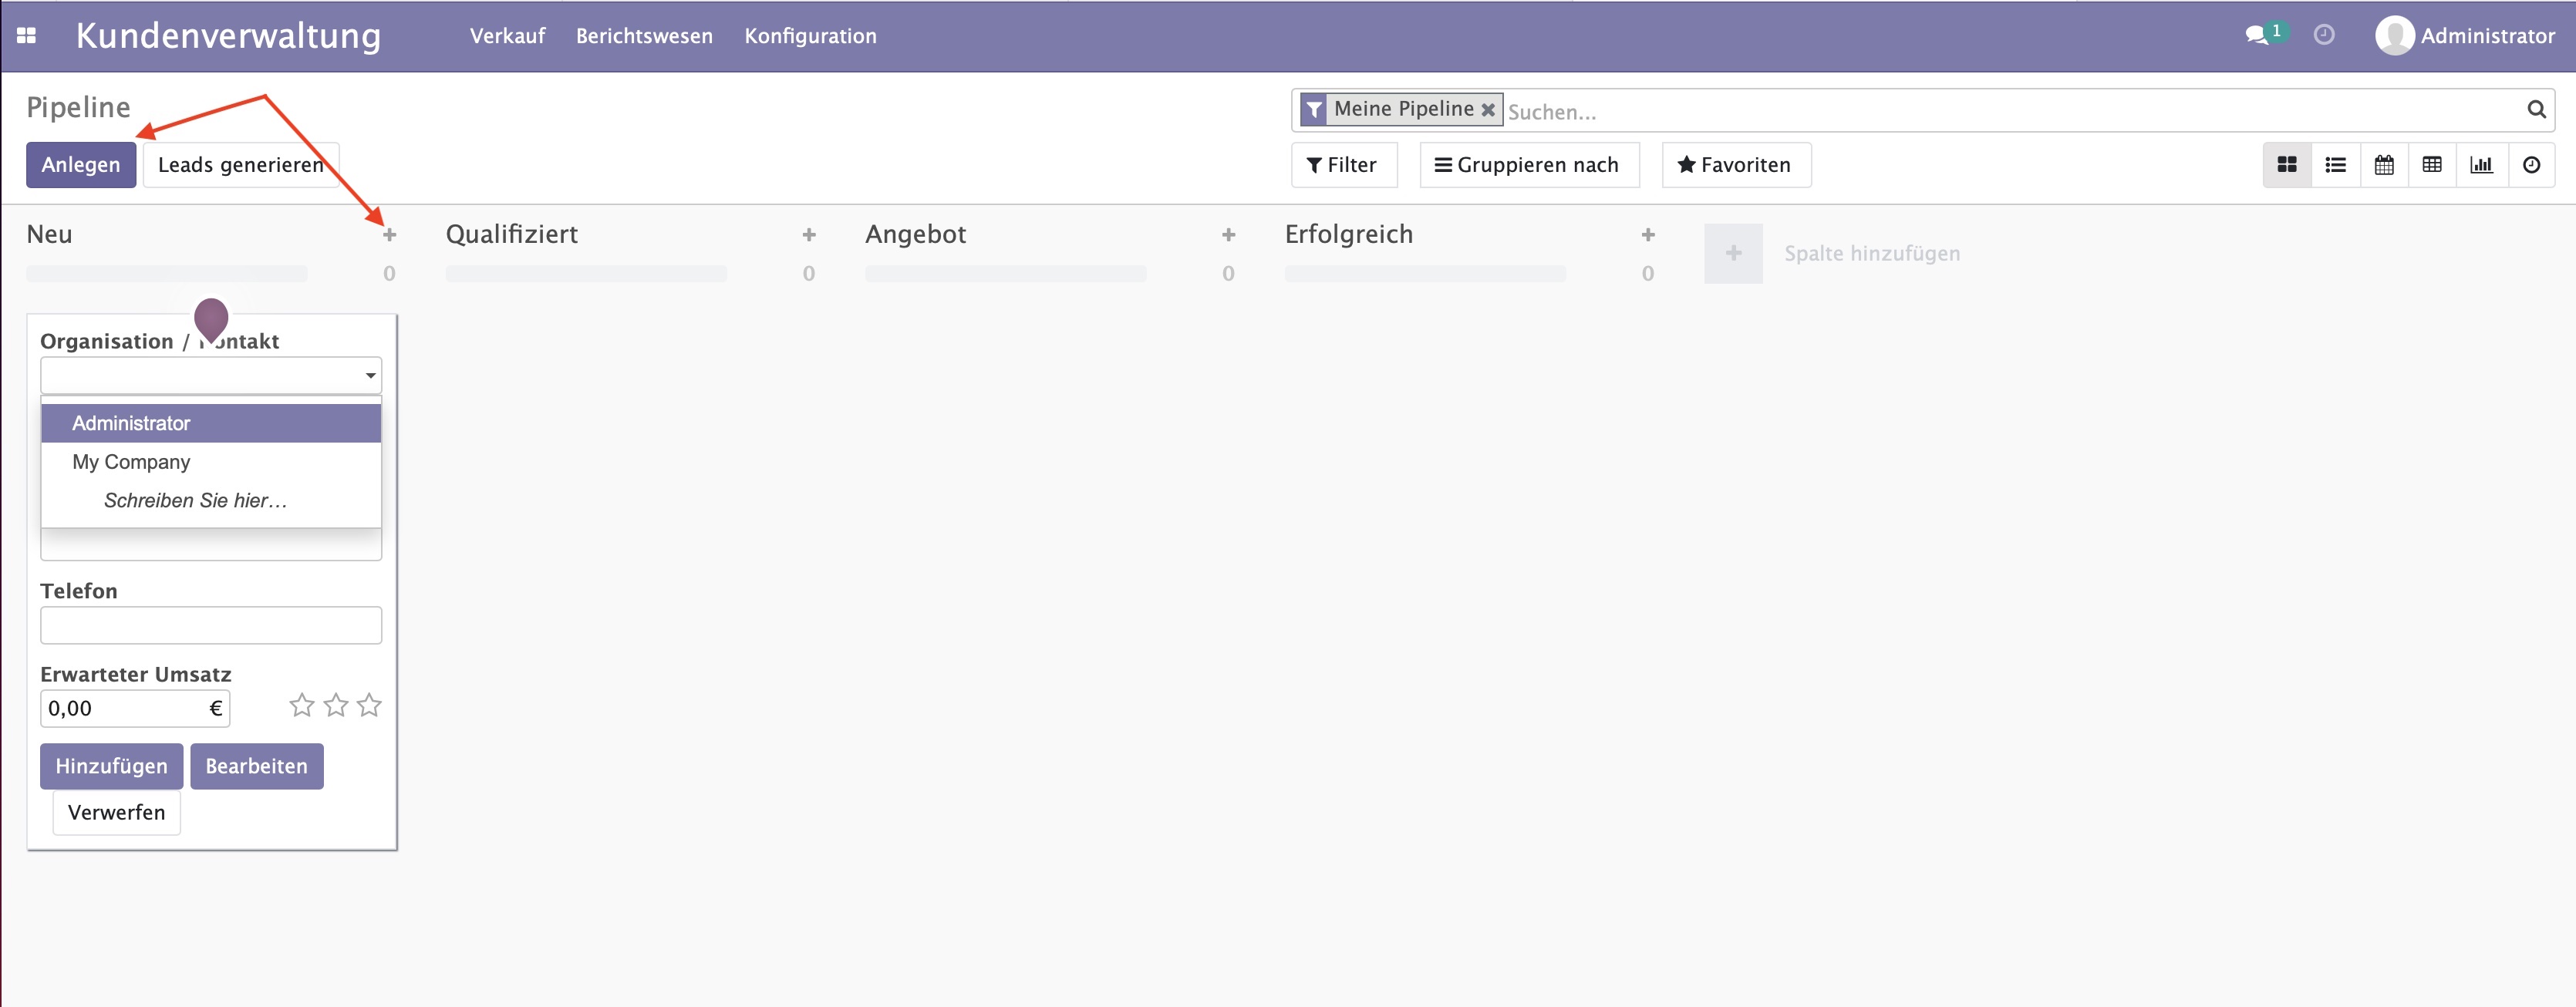The height and width of the screenshot is (1007, 2576).
Task: Remove 'Meine Pipeline' filter tag
Action: click(1487, 112)
